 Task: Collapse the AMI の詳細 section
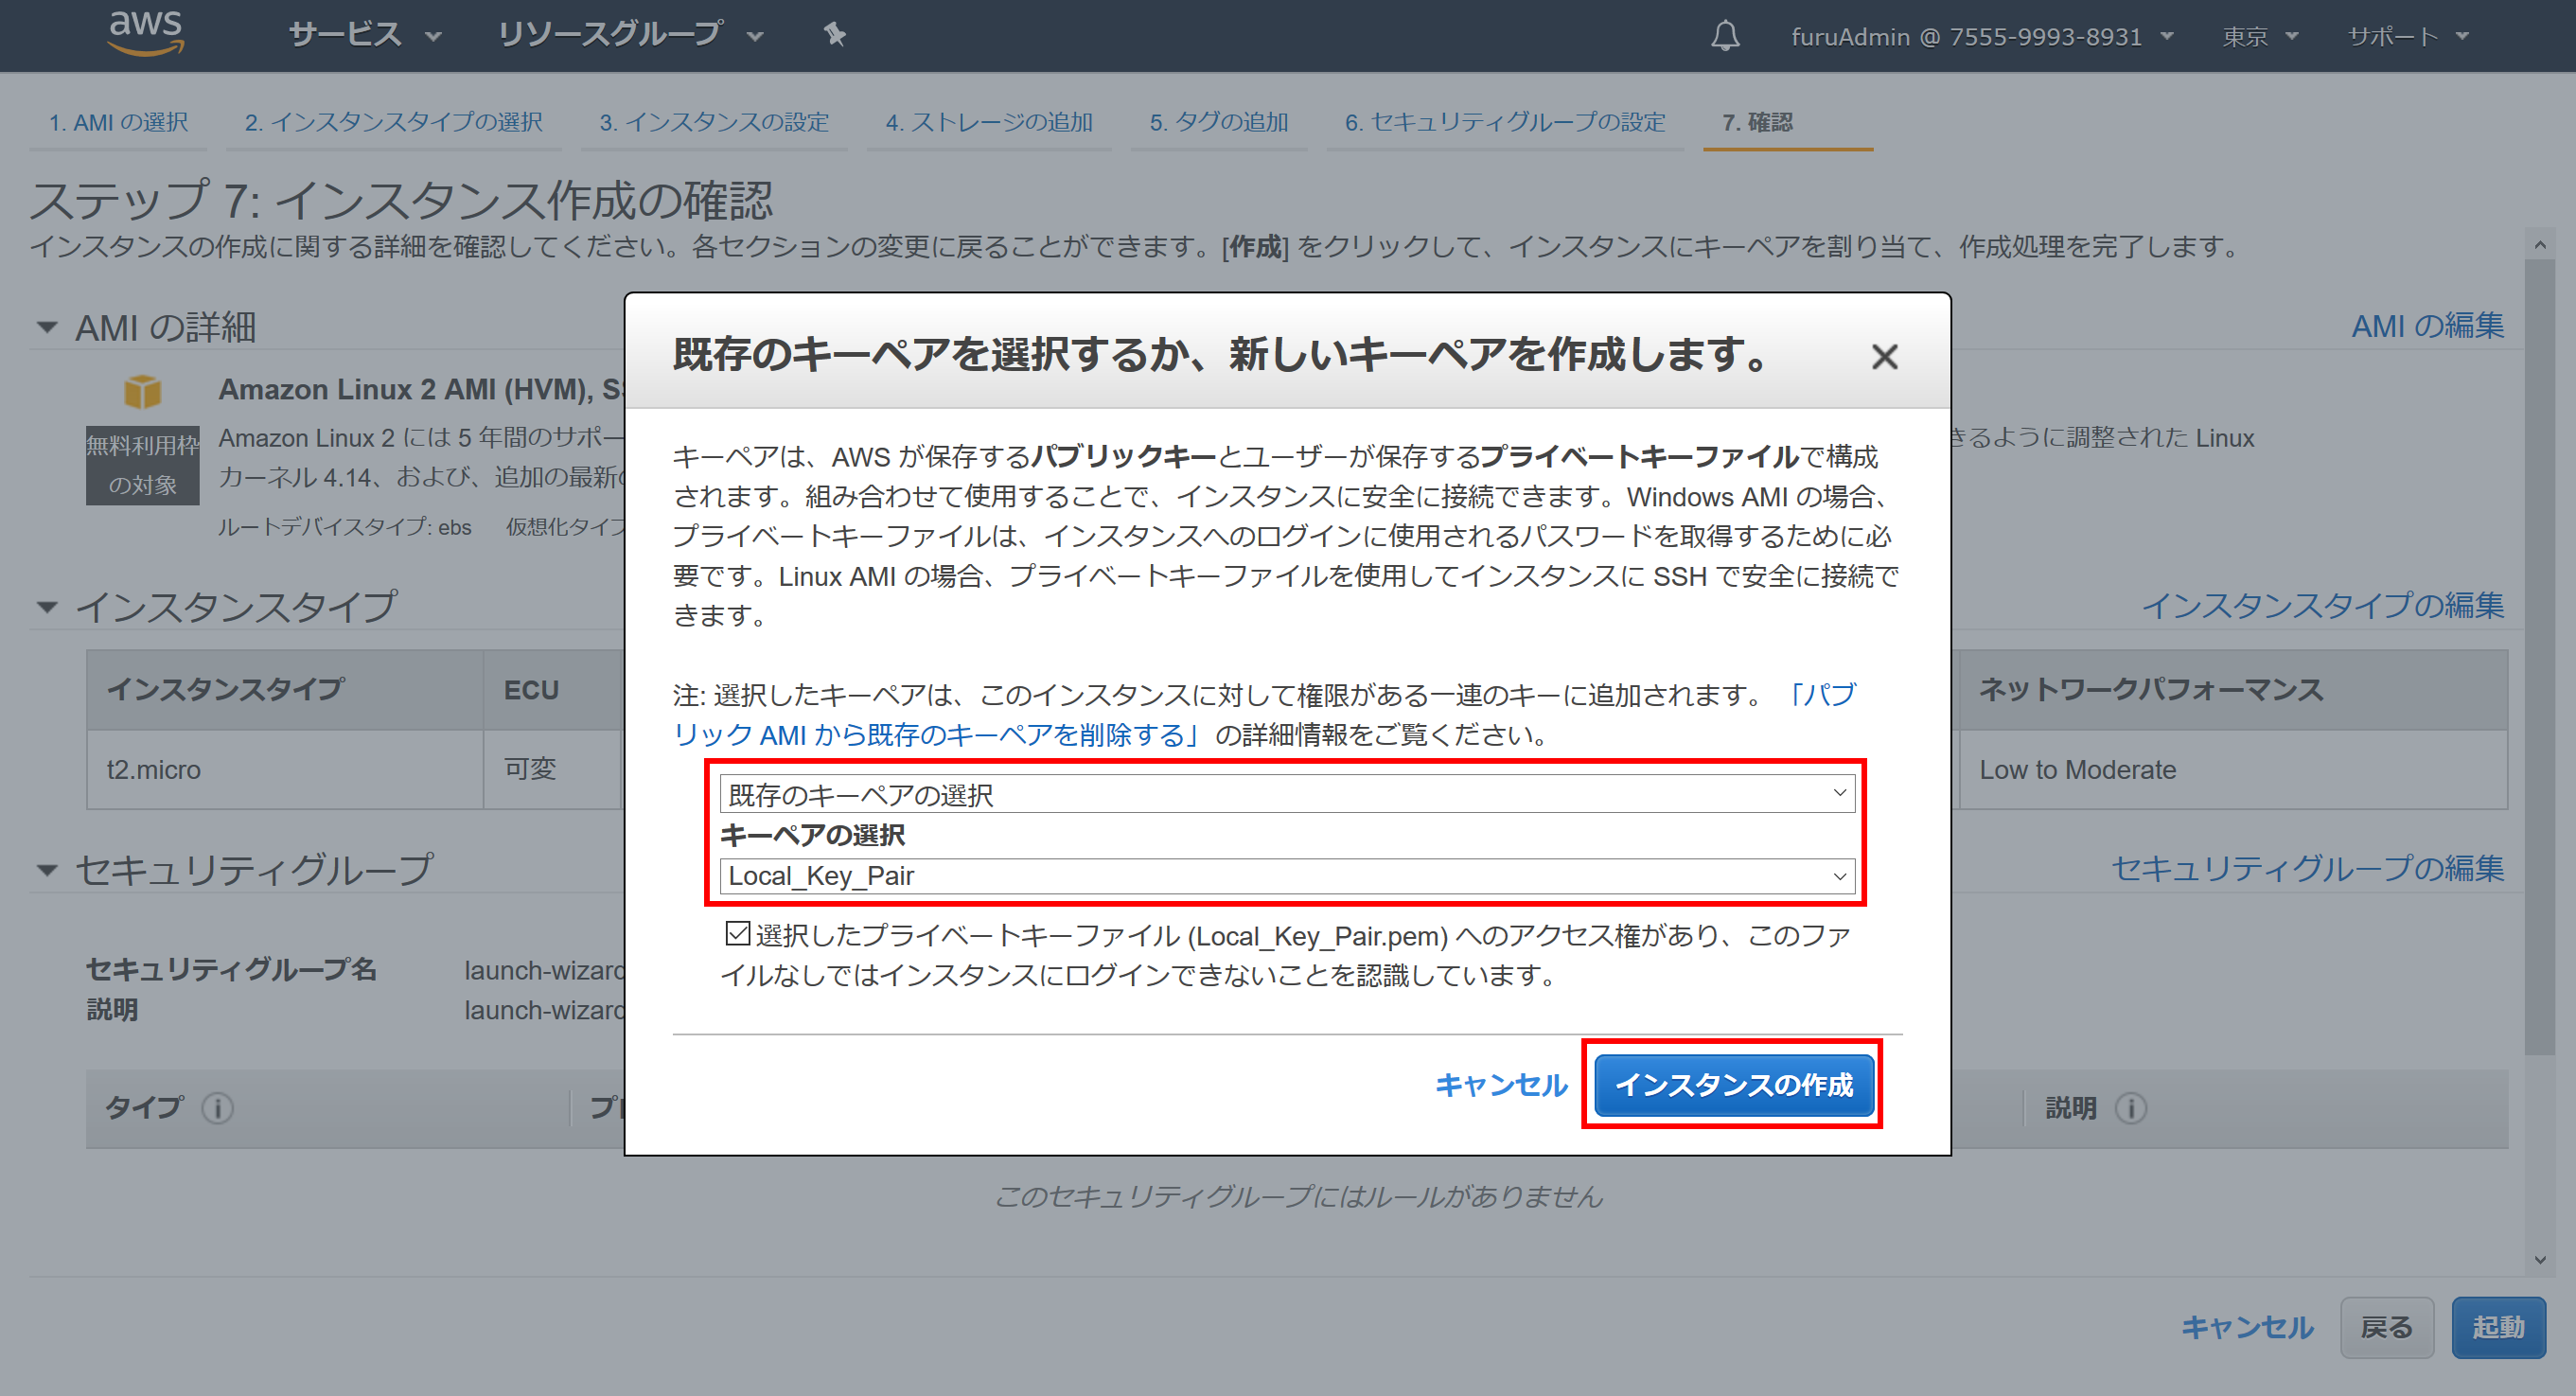(x=47, y=327)
